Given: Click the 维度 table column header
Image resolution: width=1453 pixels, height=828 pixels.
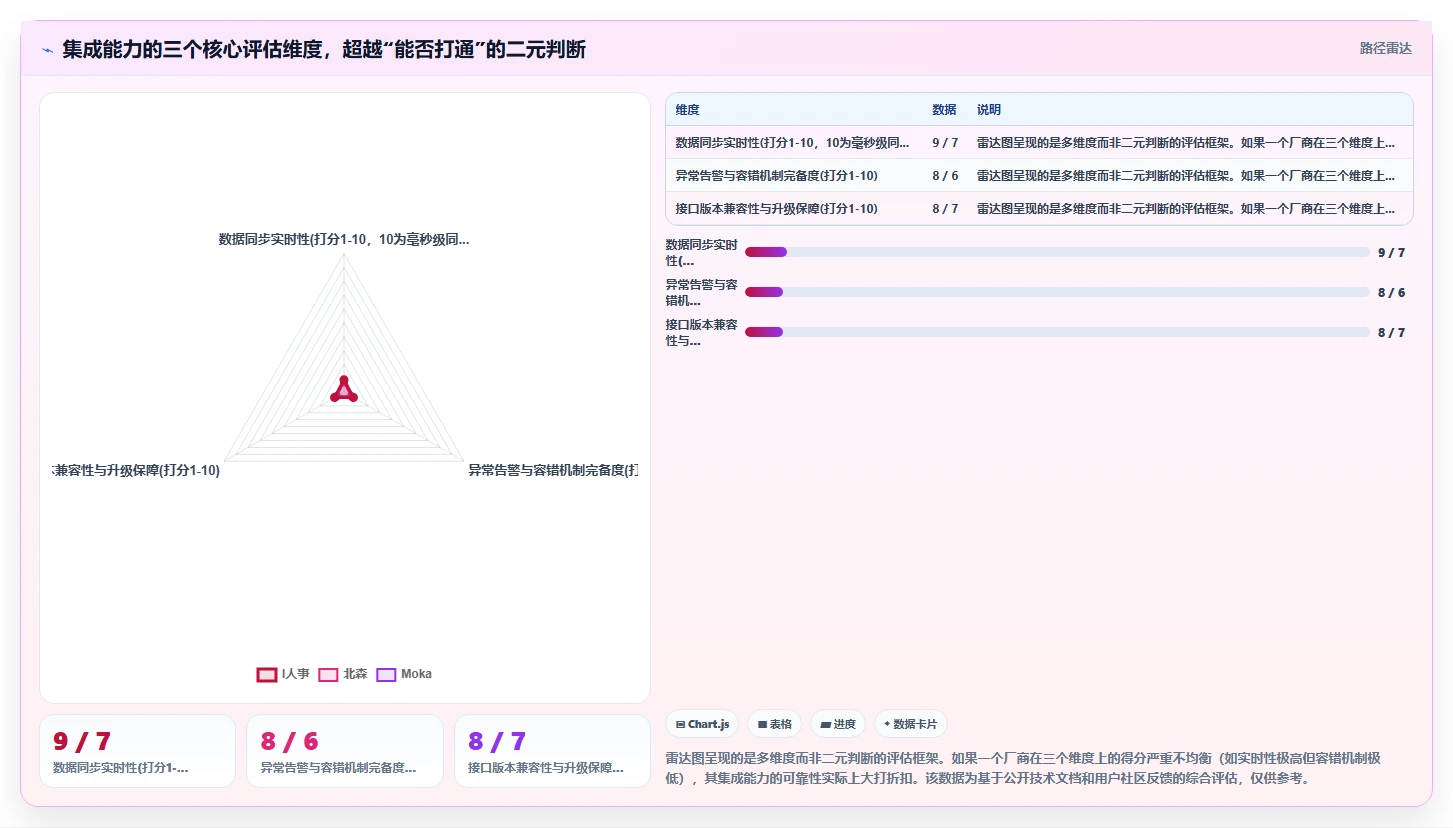Looking at the screenshot, I should click(687, 110).
